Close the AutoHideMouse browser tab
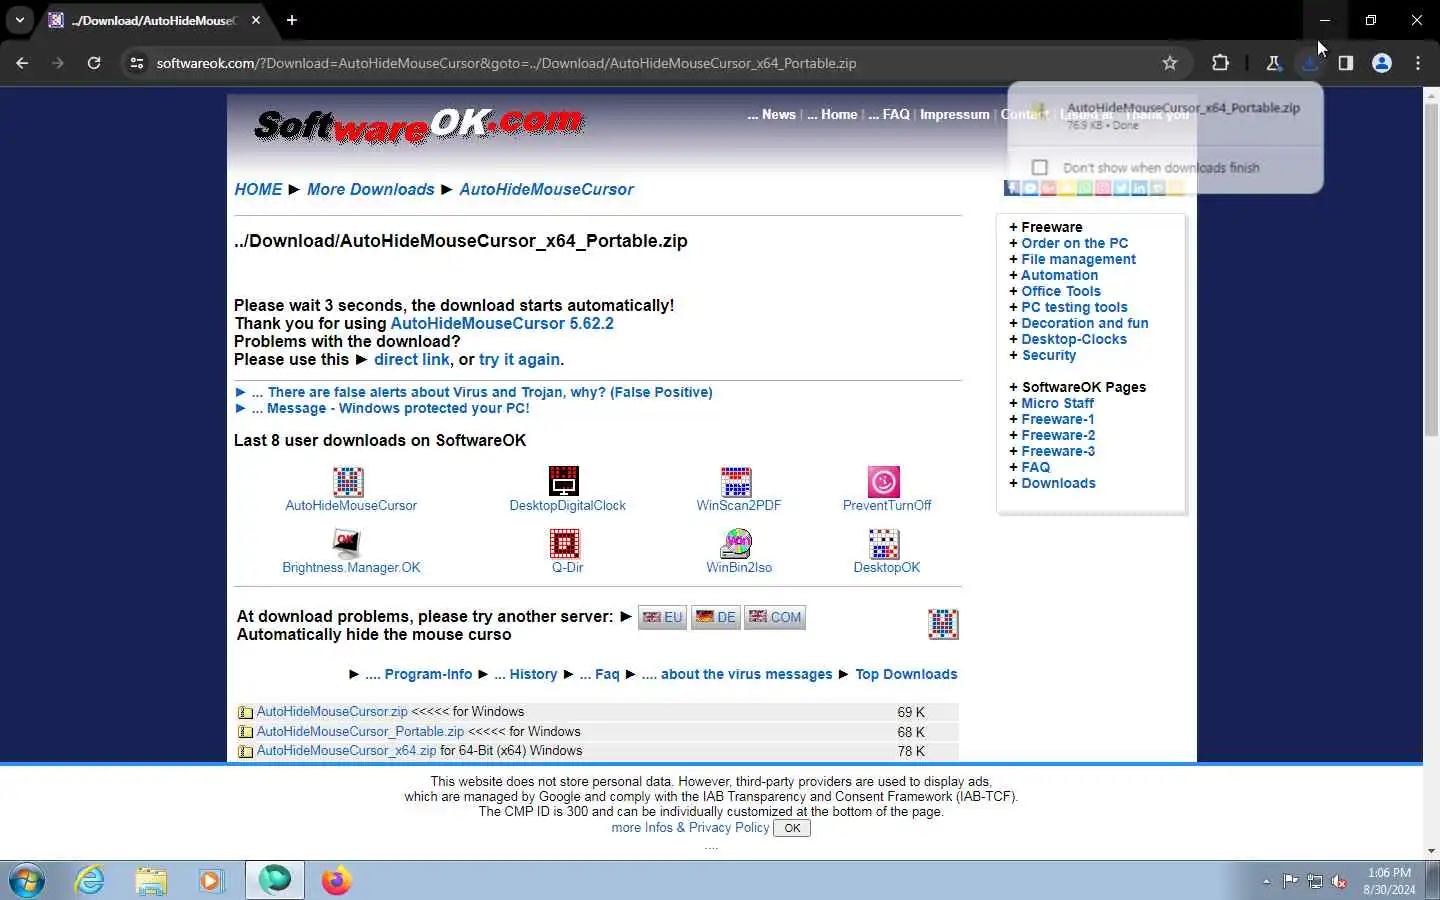1440x900 pixels. [256, 20]
